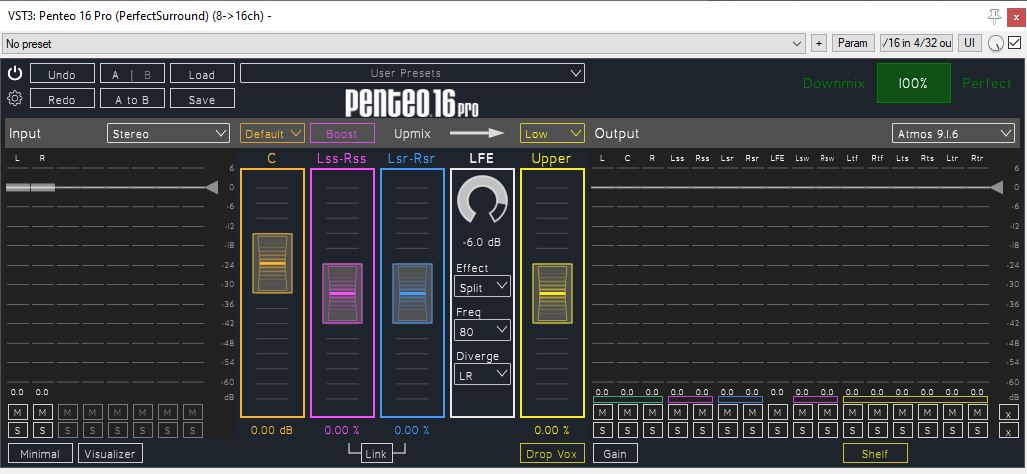Toggle the pink Boost button
The width and height of the screenshot is (1027, 474).
[342, 133]
